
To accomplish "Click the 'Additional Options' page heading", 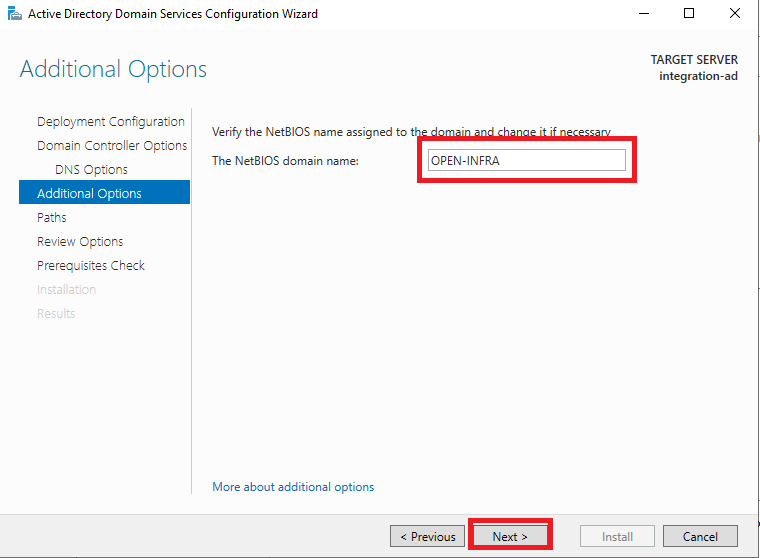I will (113, 69).
